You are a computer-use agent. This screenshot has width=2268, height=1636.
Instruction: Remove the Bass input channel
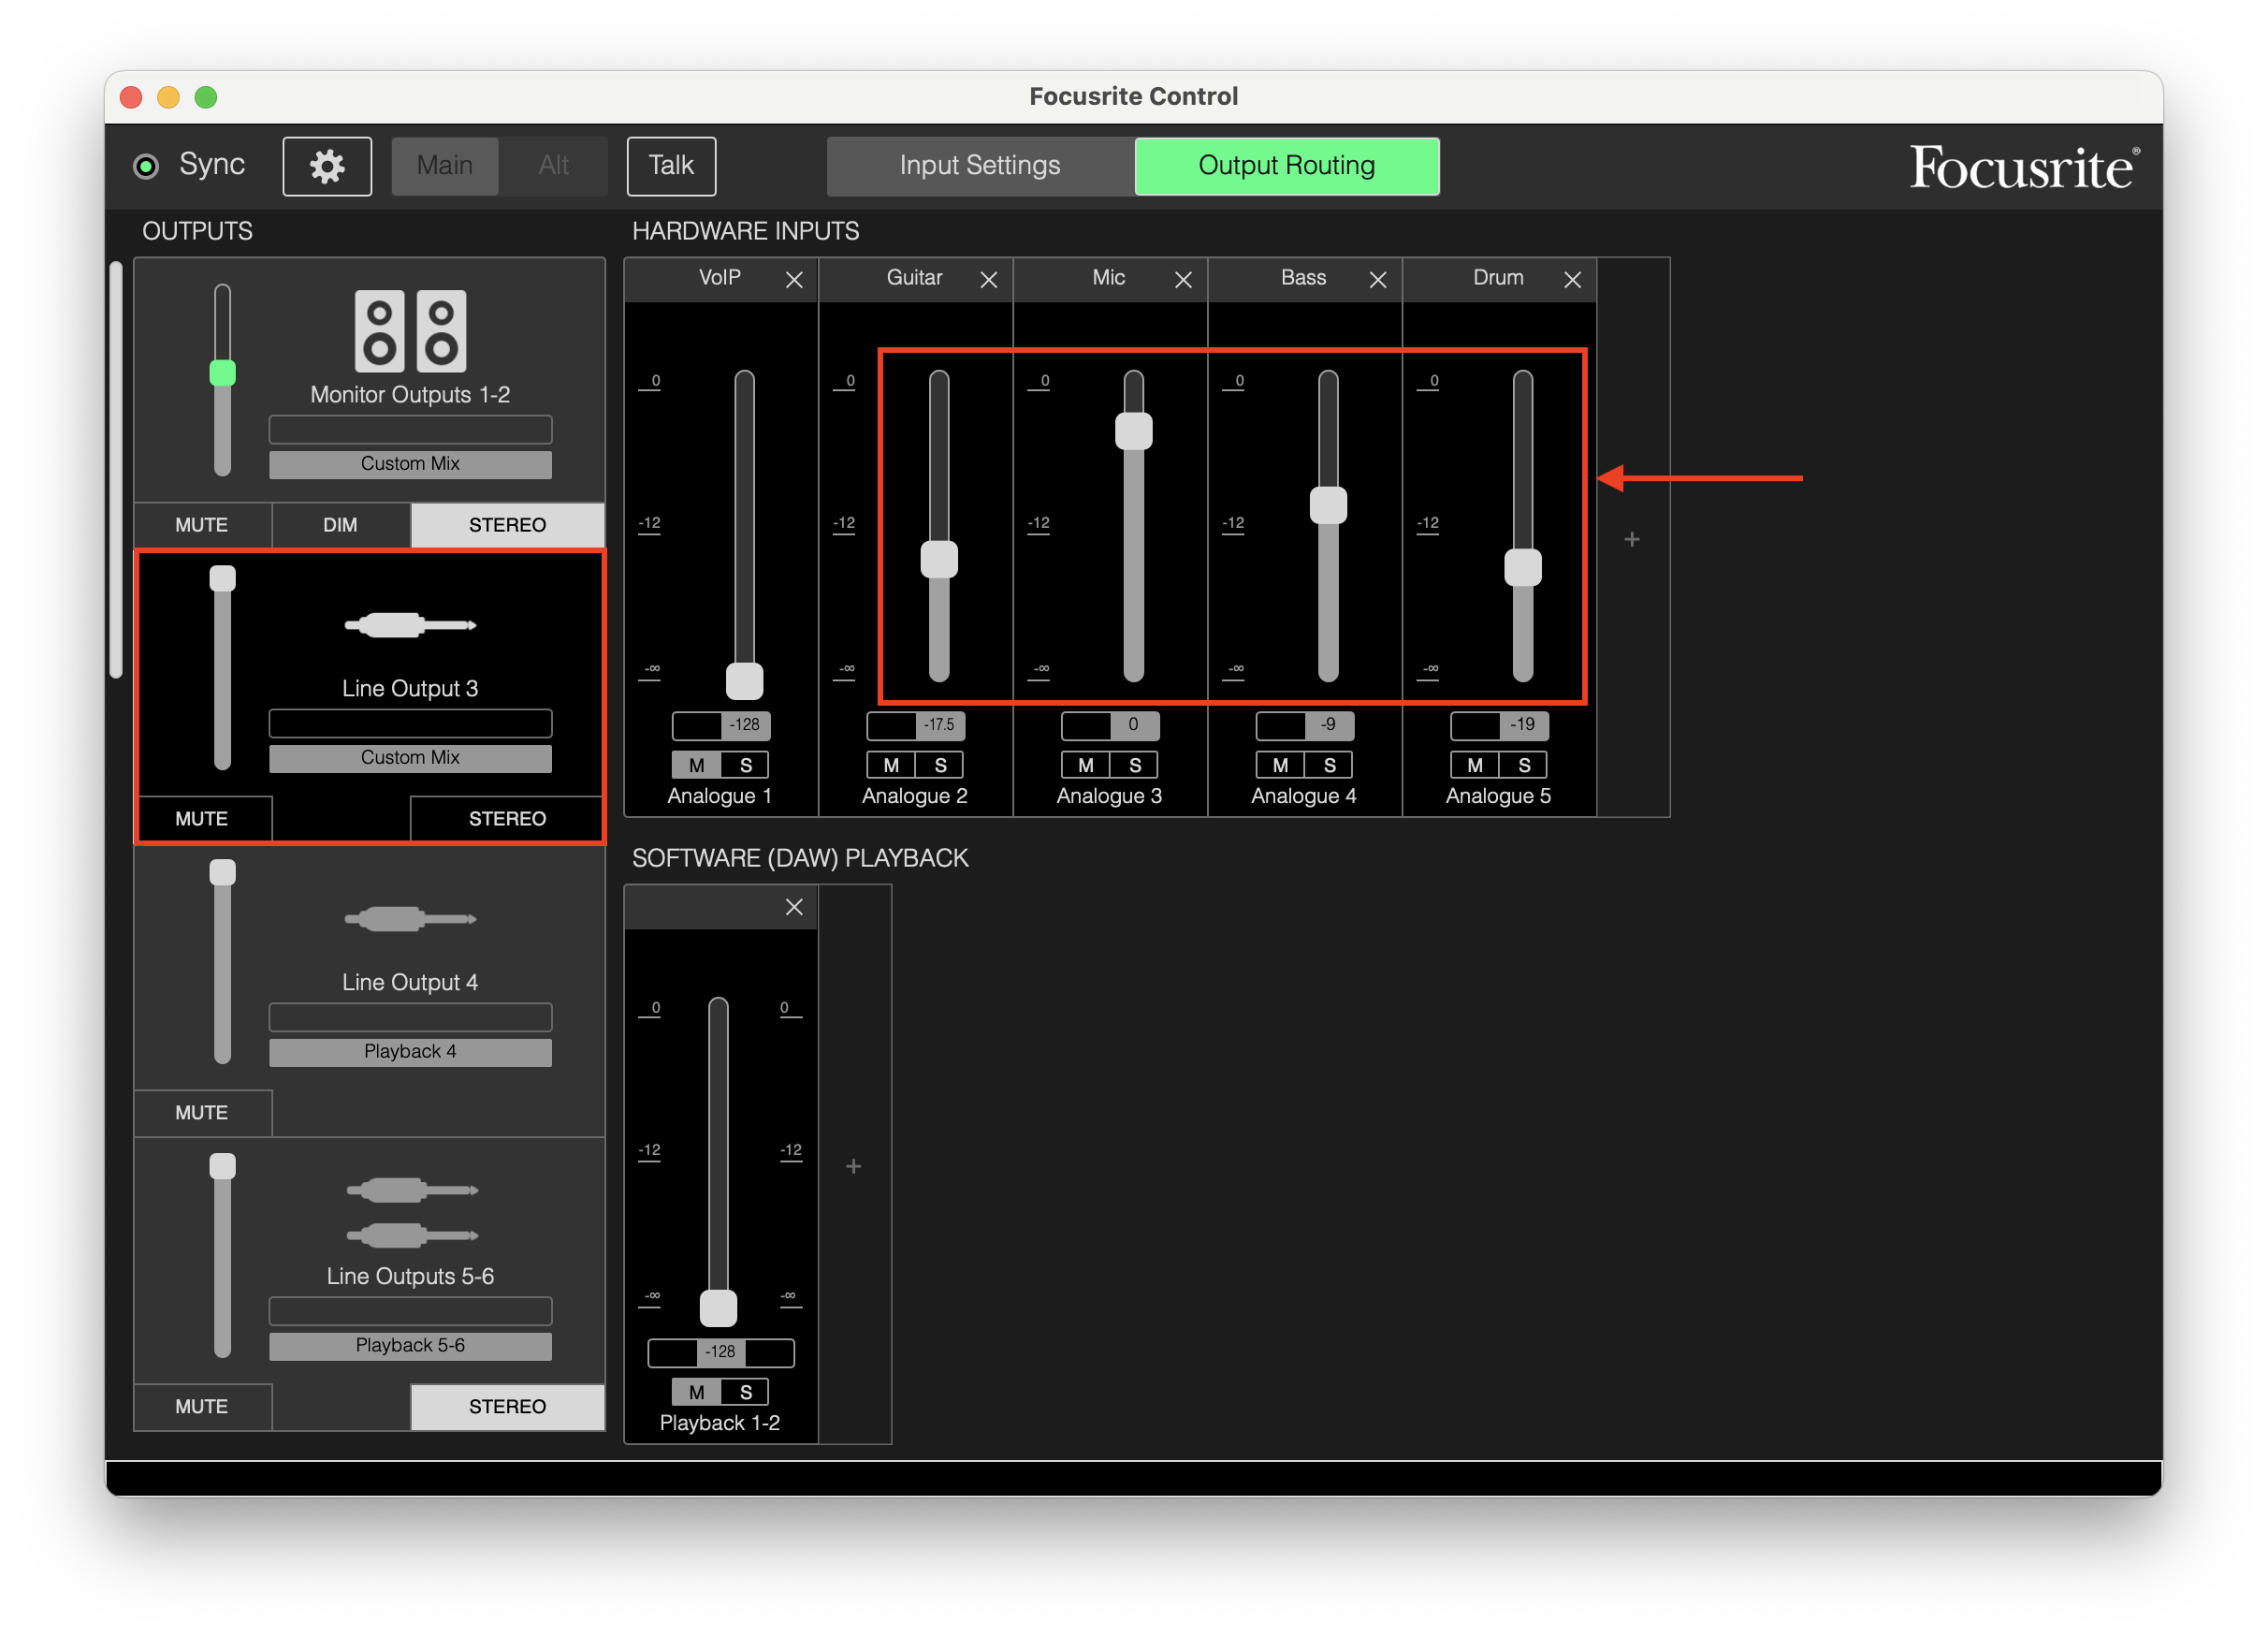click(x=1377, y=280)
